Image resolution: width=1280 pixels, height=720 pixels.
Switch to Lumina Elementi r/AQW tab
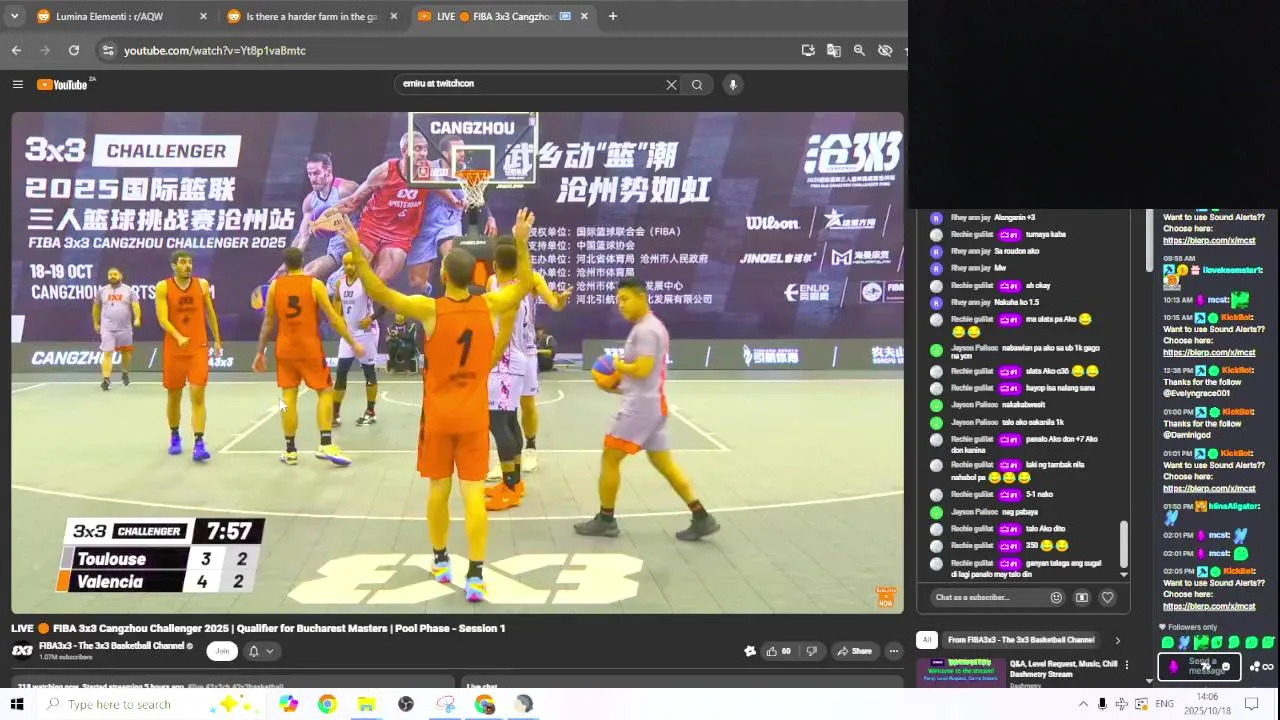point(109,16)
